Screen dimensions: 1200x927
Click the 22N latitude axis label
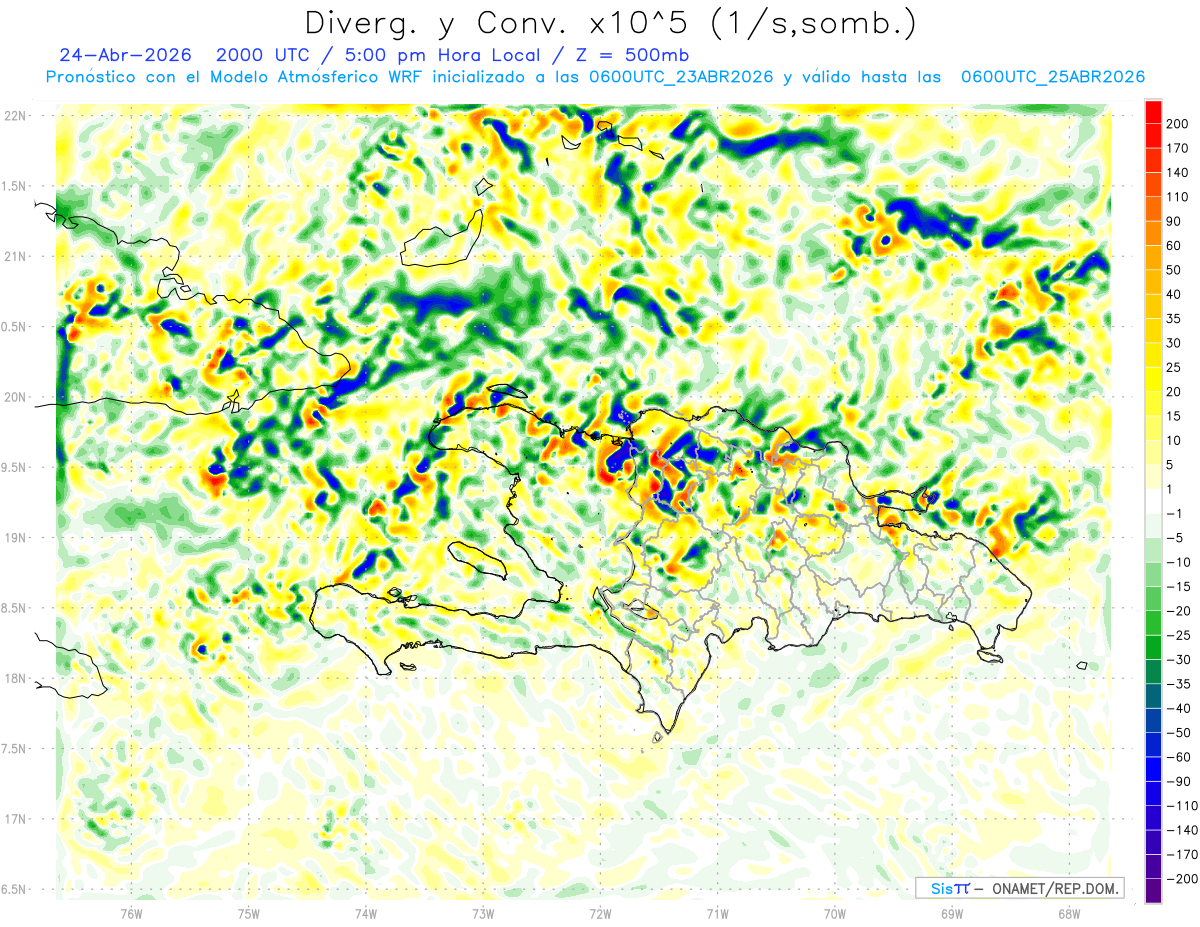click(15, 115)
